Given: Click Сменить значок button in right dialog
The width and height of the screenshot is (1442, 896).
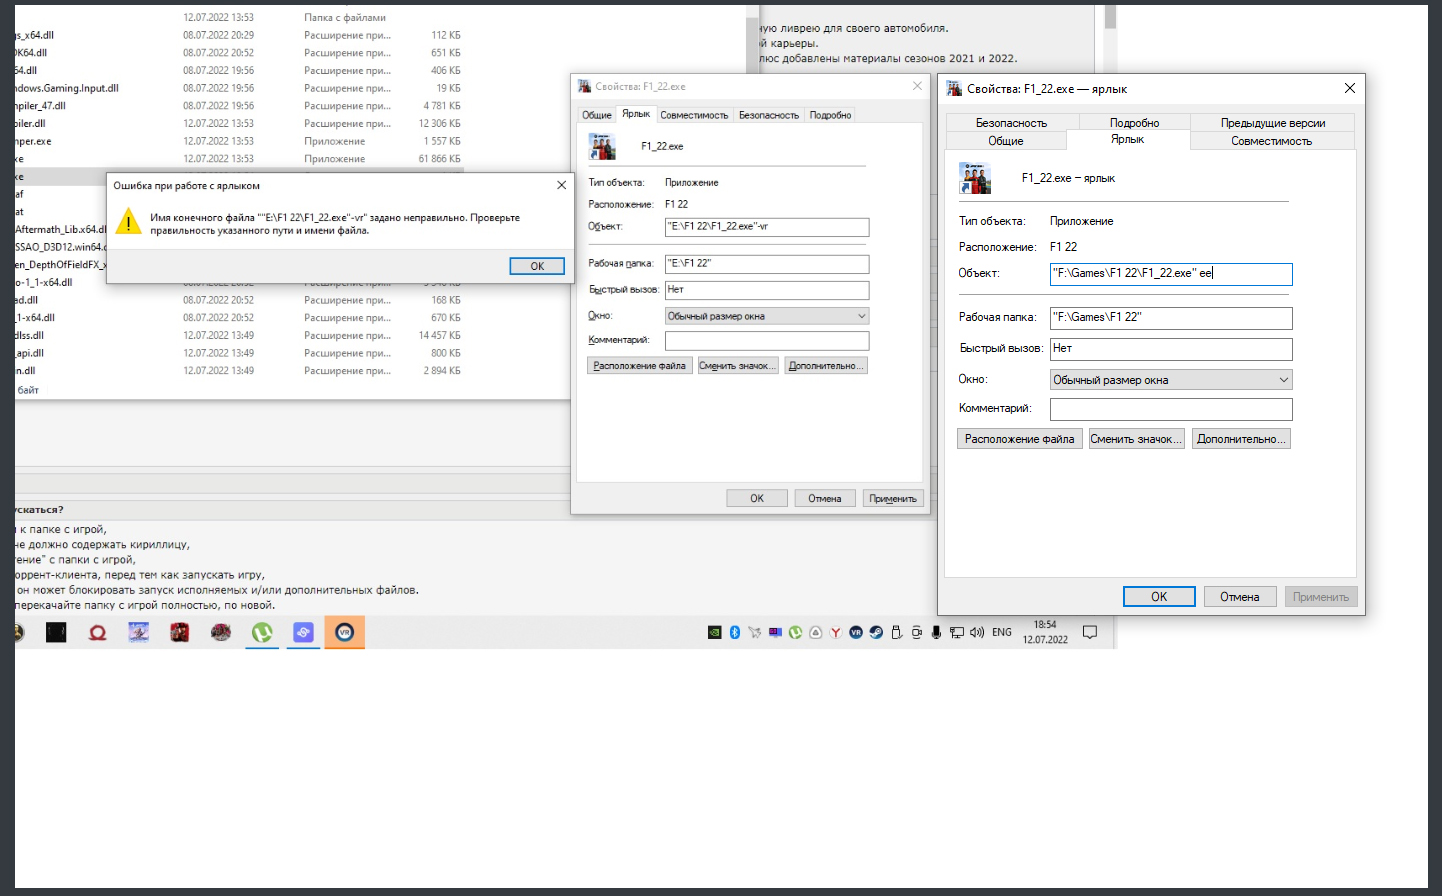Looking at the screenshot, I should 1136,439.
